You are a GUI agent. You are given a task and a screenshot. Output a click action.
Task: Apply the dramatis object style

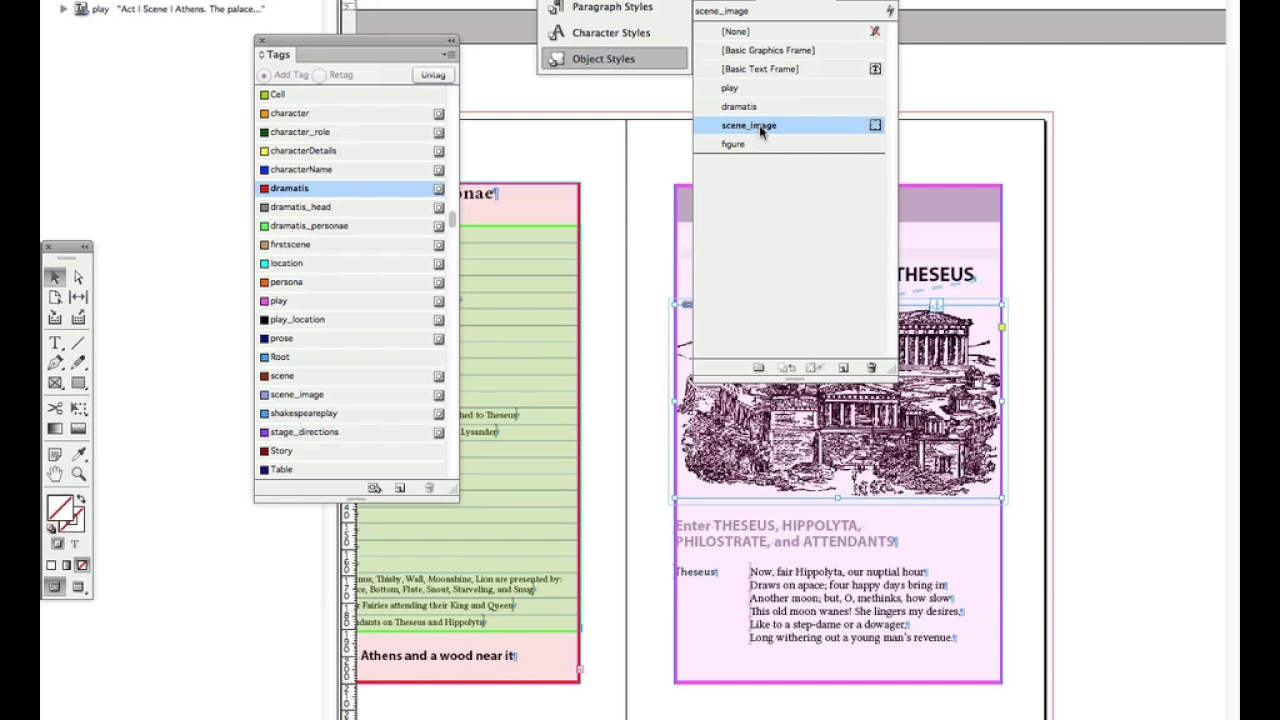[789, 106]
